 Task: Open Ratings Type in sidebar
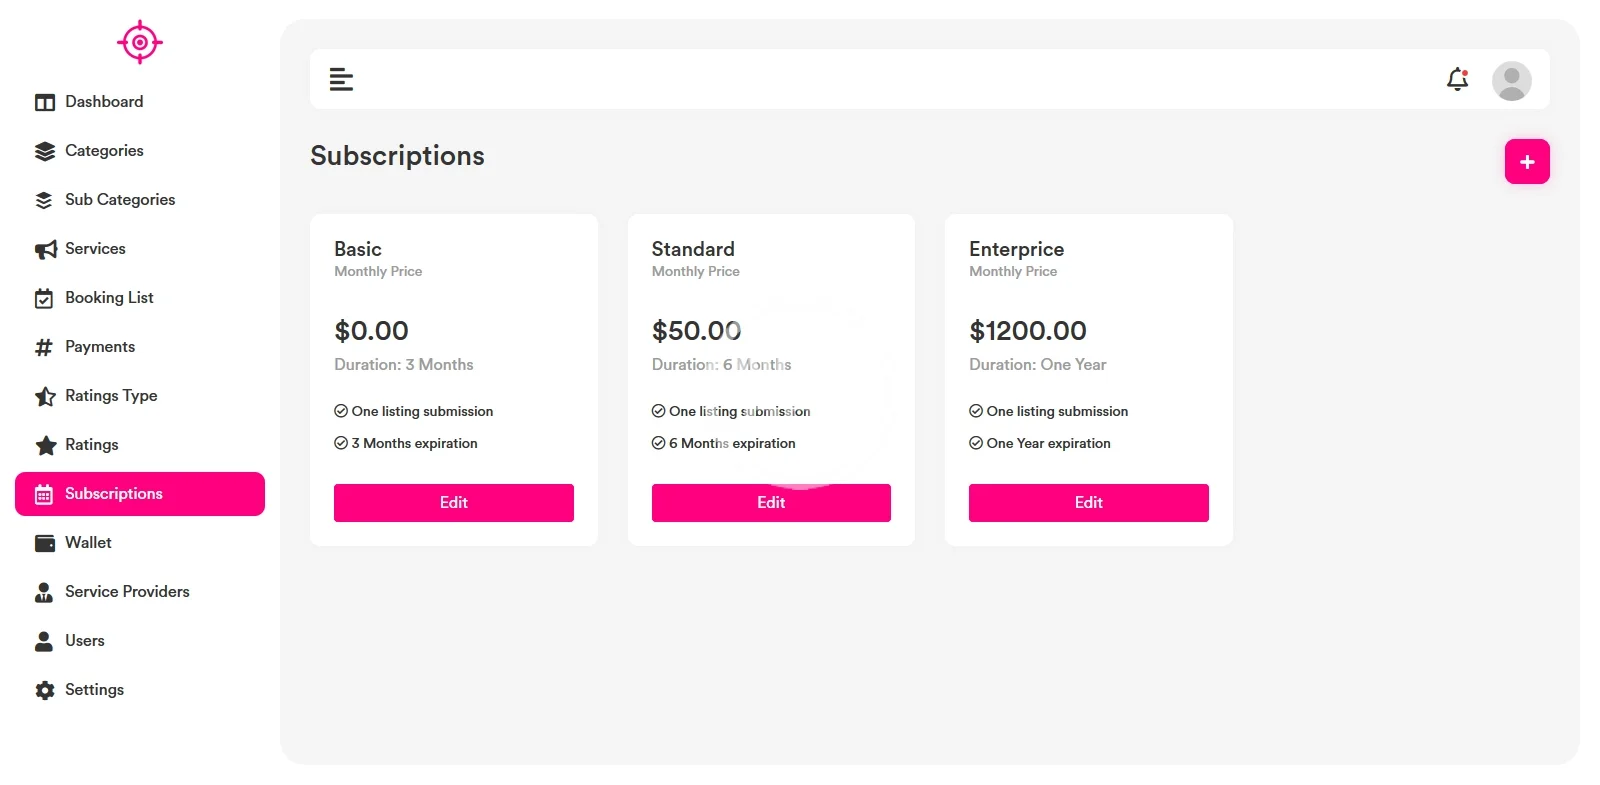(111, 396)
